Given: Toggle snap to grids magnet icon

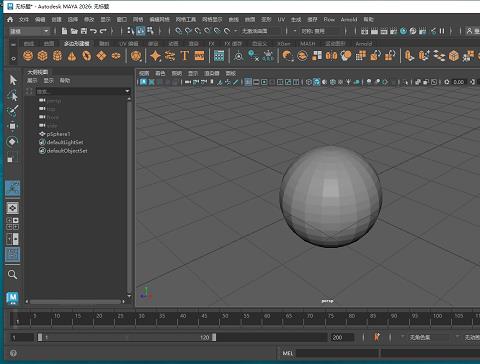Looking at the screenshot, I should [x=179, y=31].
